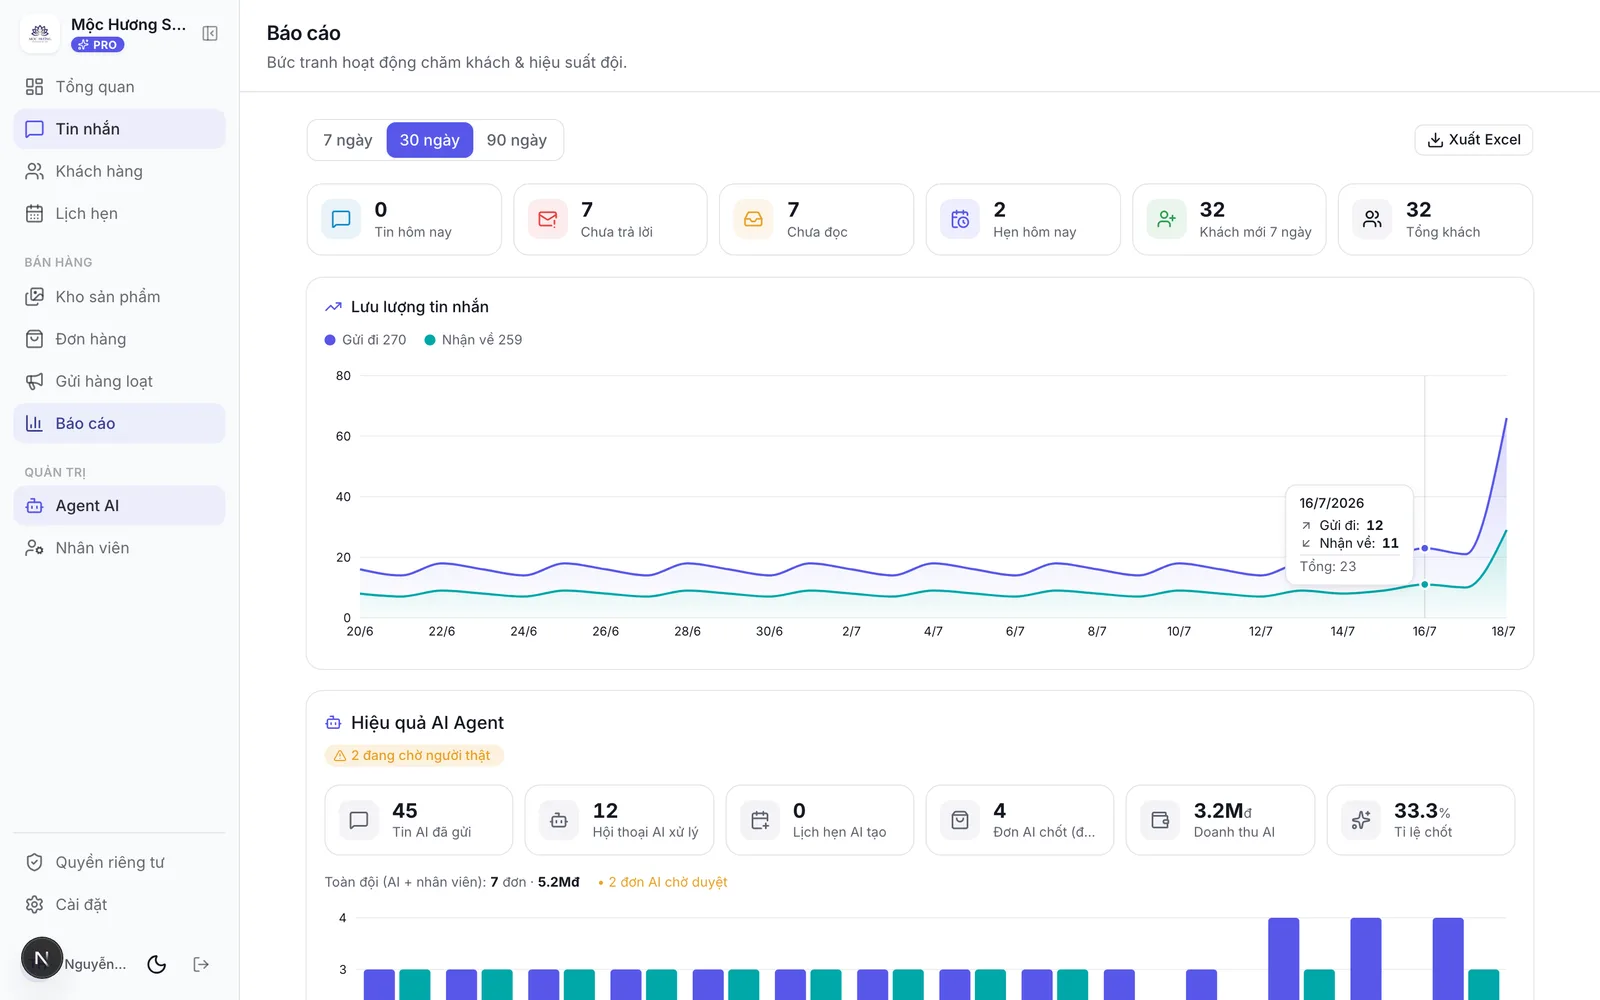The width and height of the screenshot is (1600, 1000).
Task: Open Tổng quan dashboard icon
Action: click(x=34, y=87)
